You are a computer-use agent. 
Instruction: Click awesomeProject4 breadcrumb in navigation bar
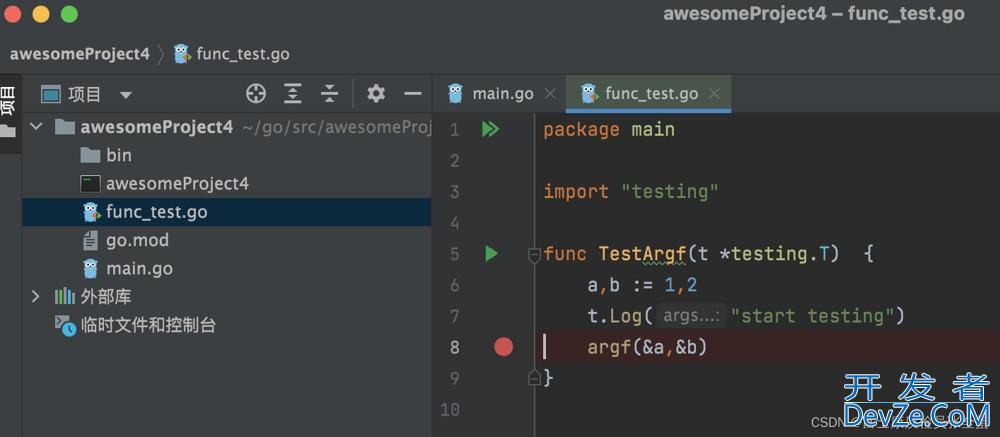click(x=80, y=54)
